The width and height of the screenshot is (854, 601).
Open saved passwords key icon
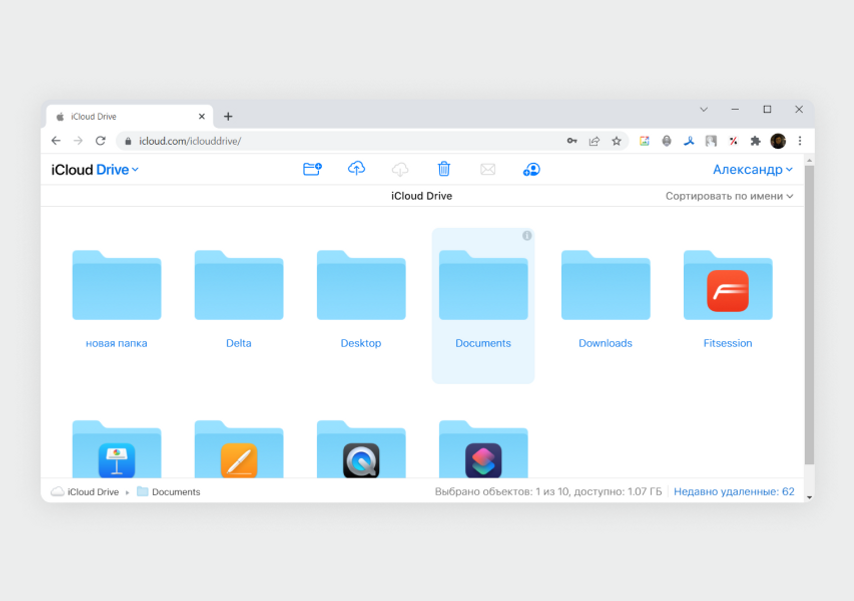tap(571, 141)
